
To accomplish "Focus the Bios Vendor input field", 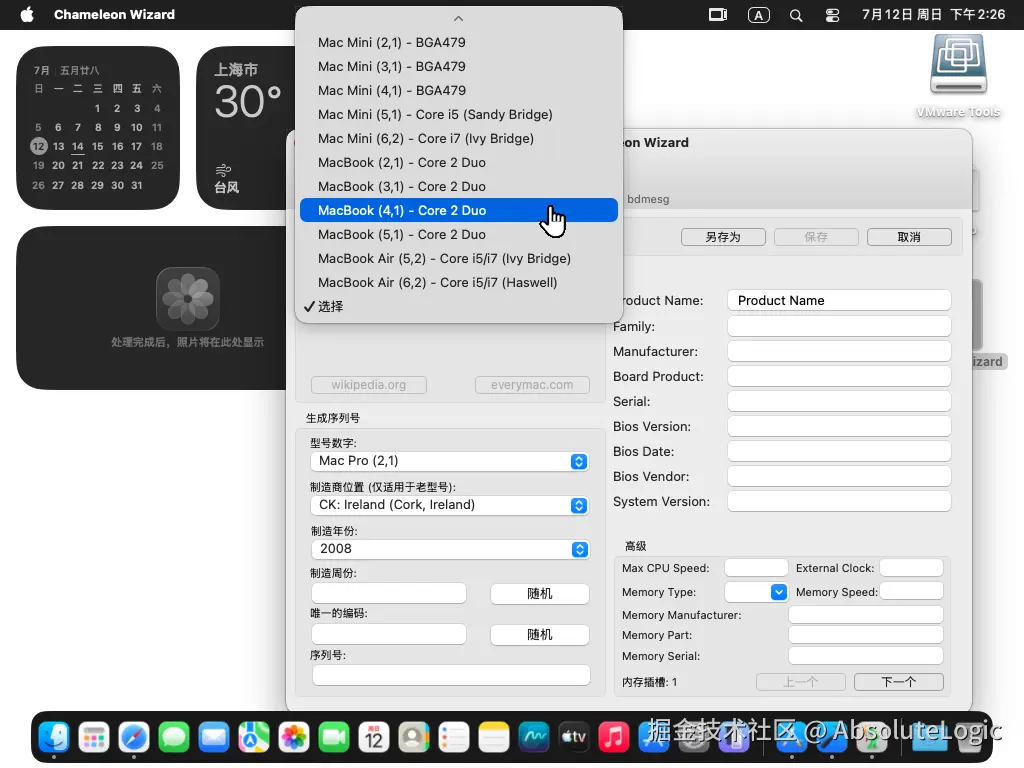I will 839,476.
